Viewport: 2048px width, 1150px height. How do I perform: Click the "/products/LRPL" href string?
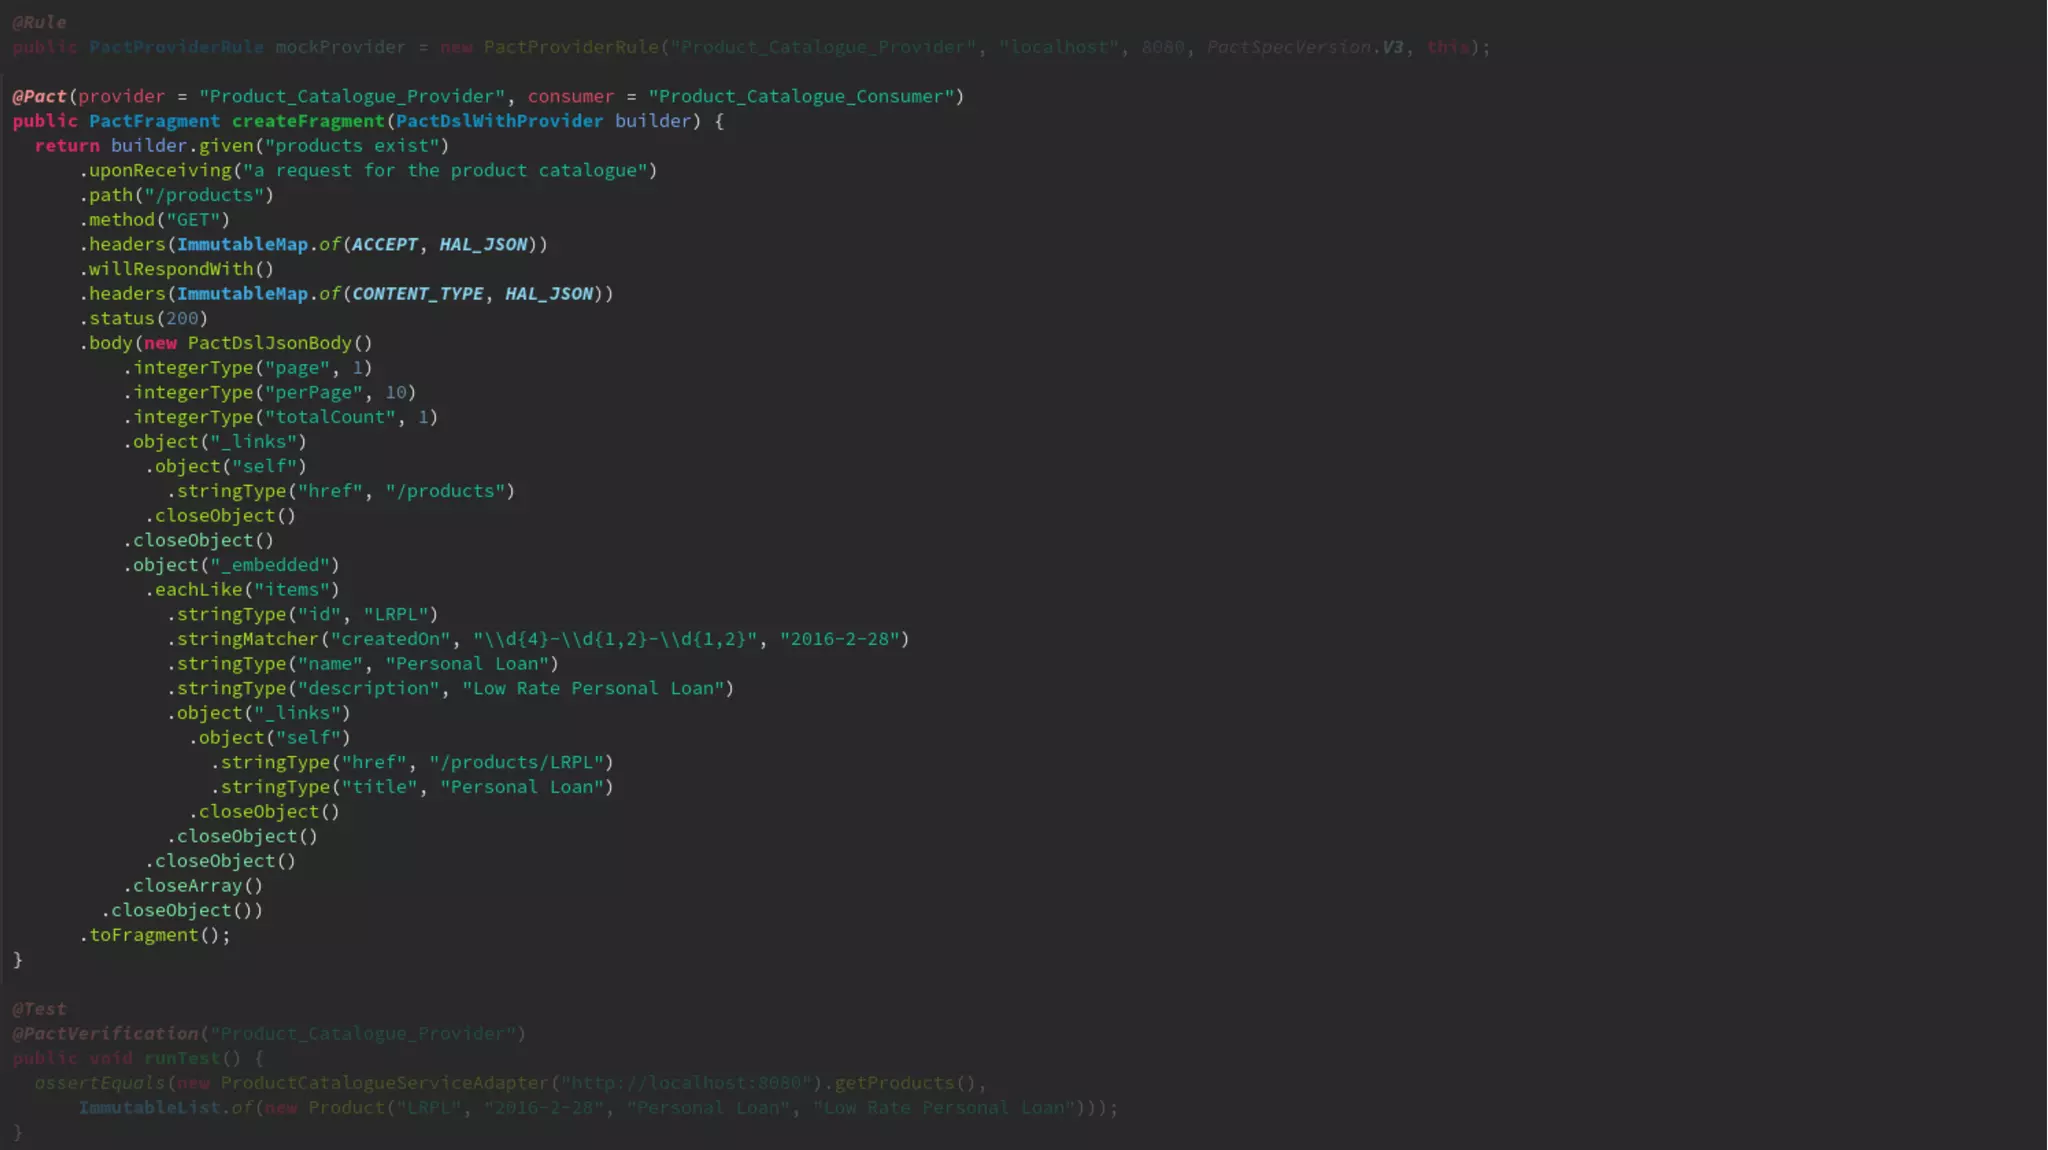[516, 762]
